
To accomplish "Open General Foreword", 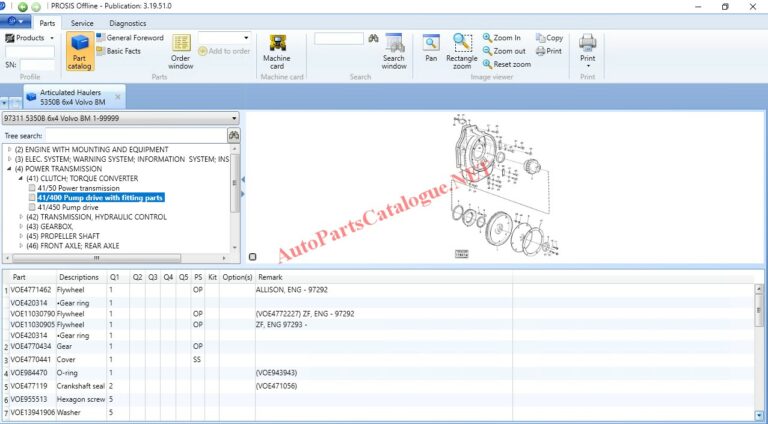I will pyautogui.click(x=130, y=38).
